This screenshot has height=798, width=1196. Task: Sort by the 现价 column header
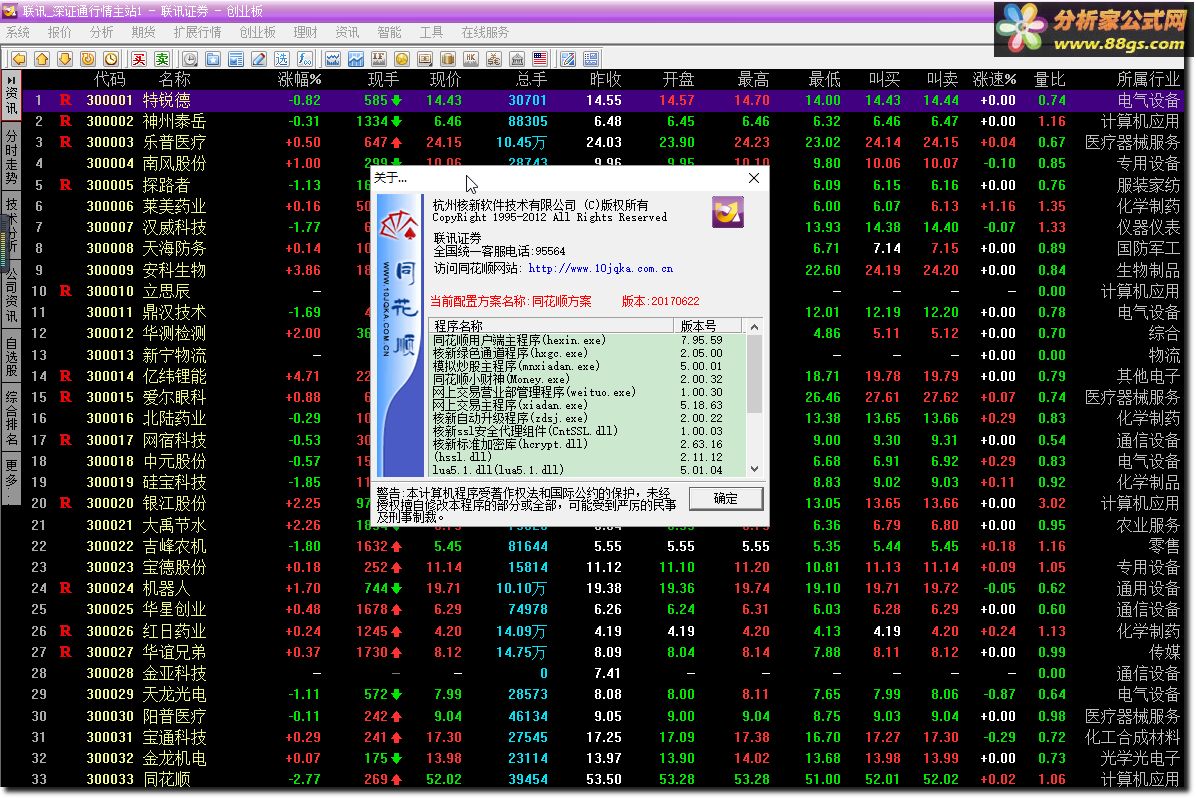point(445,79)
